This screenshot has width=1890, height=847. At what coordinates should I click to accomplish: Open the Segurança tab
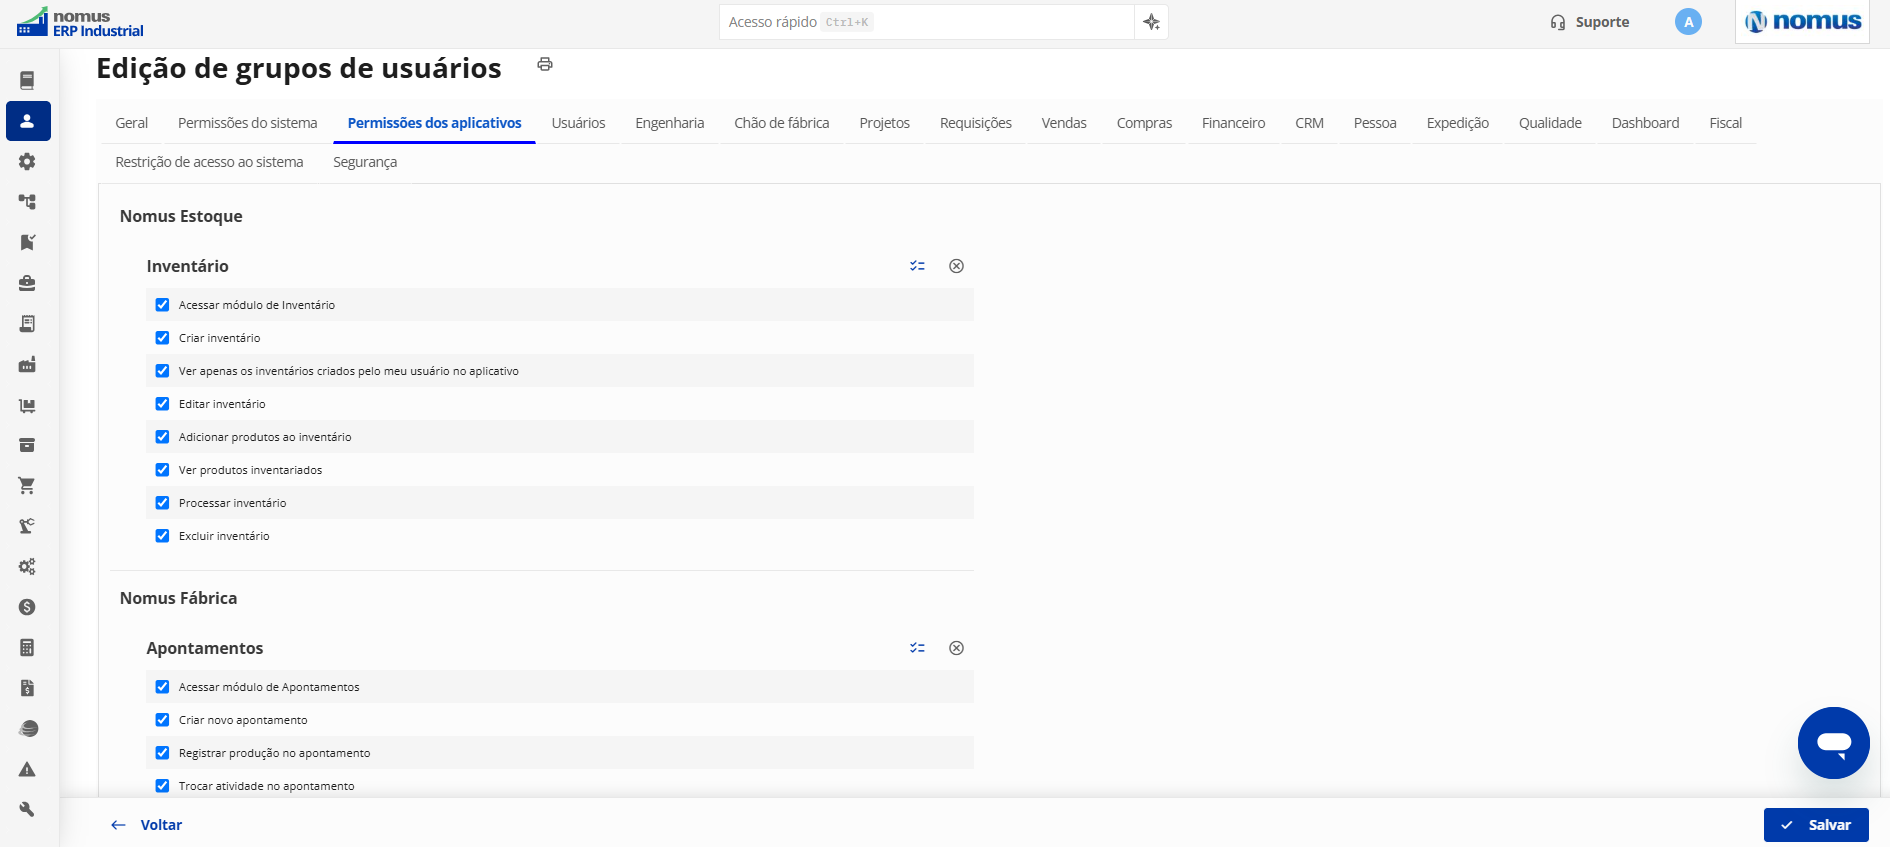click(365, 162)
